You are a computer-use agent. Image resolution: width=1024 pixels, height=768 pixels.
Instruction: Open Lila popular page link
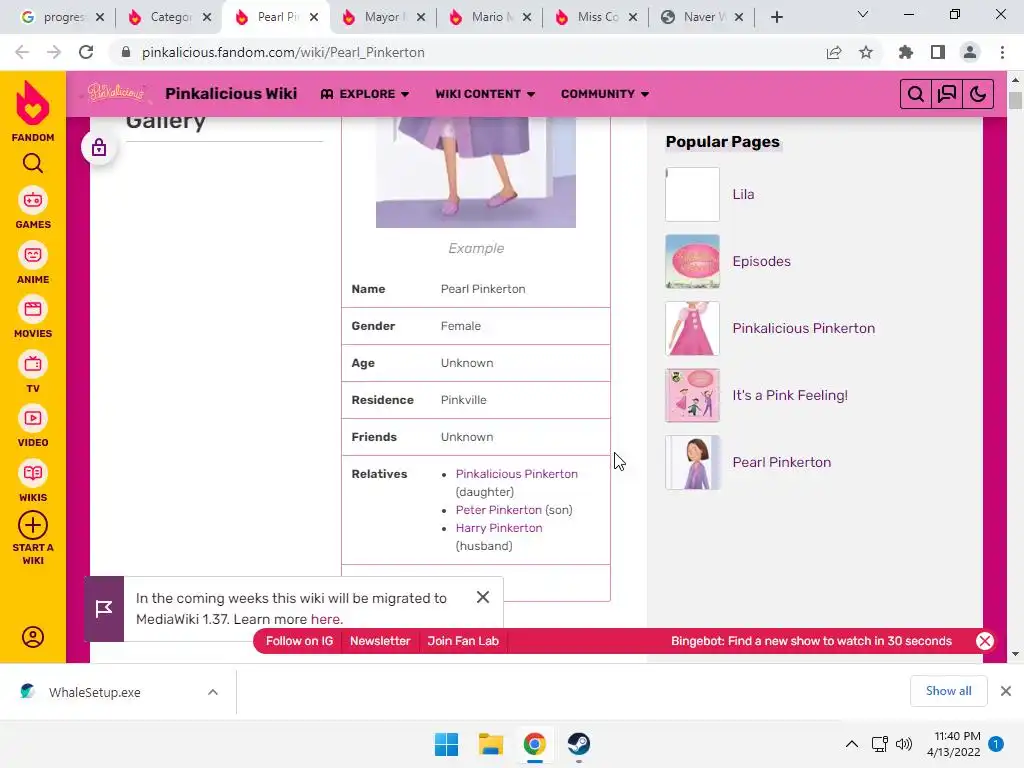point(743,194)
